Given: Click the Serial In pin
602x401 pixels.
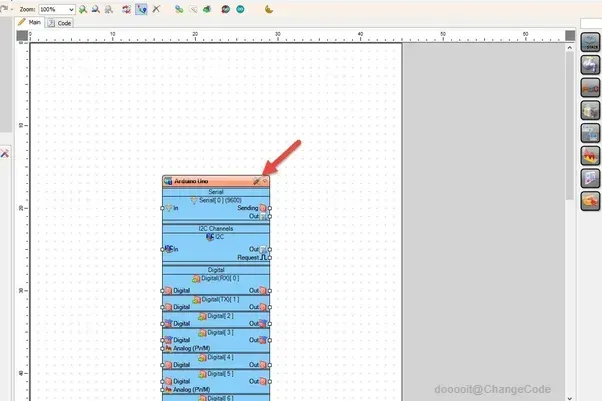Looking at the screenshot, I should coord(162,208).
